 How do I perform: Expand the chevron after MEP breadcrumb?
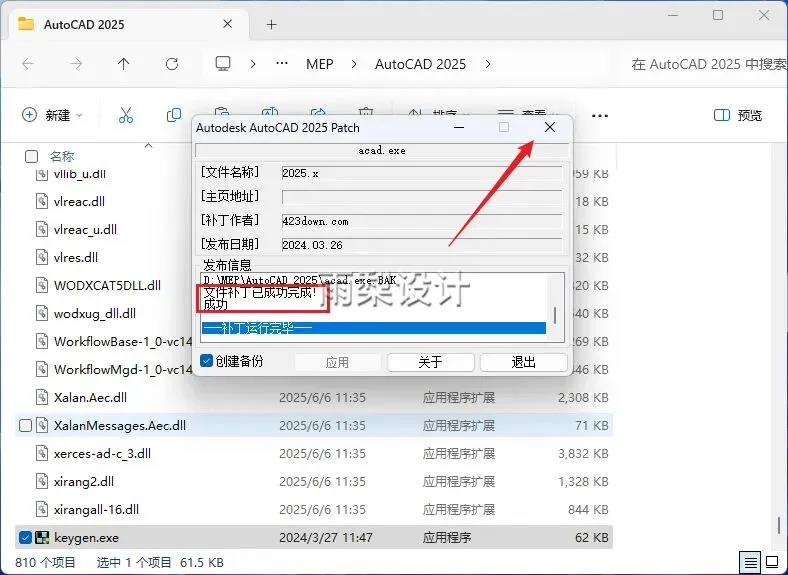pyautogui.click(x=354, y=64)
